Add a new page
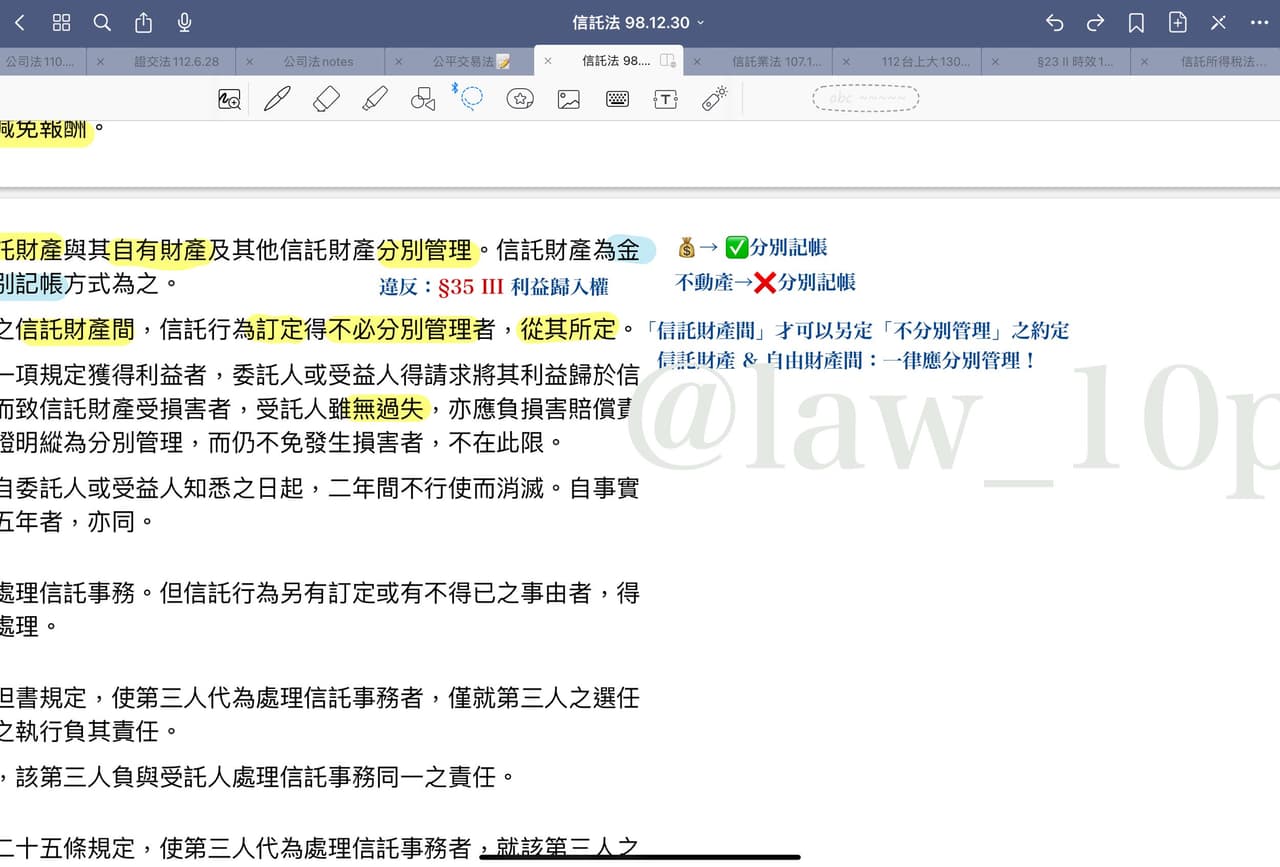 [x=1177, y=22]
